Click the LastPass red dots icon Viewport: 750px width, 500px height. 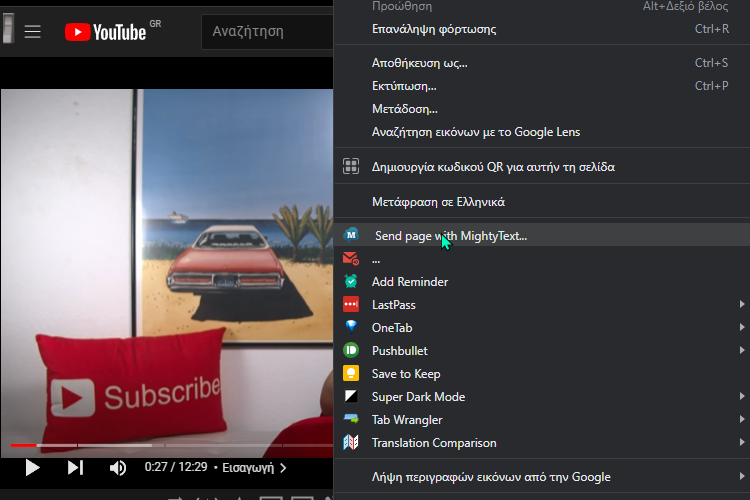tap(351, 304)
